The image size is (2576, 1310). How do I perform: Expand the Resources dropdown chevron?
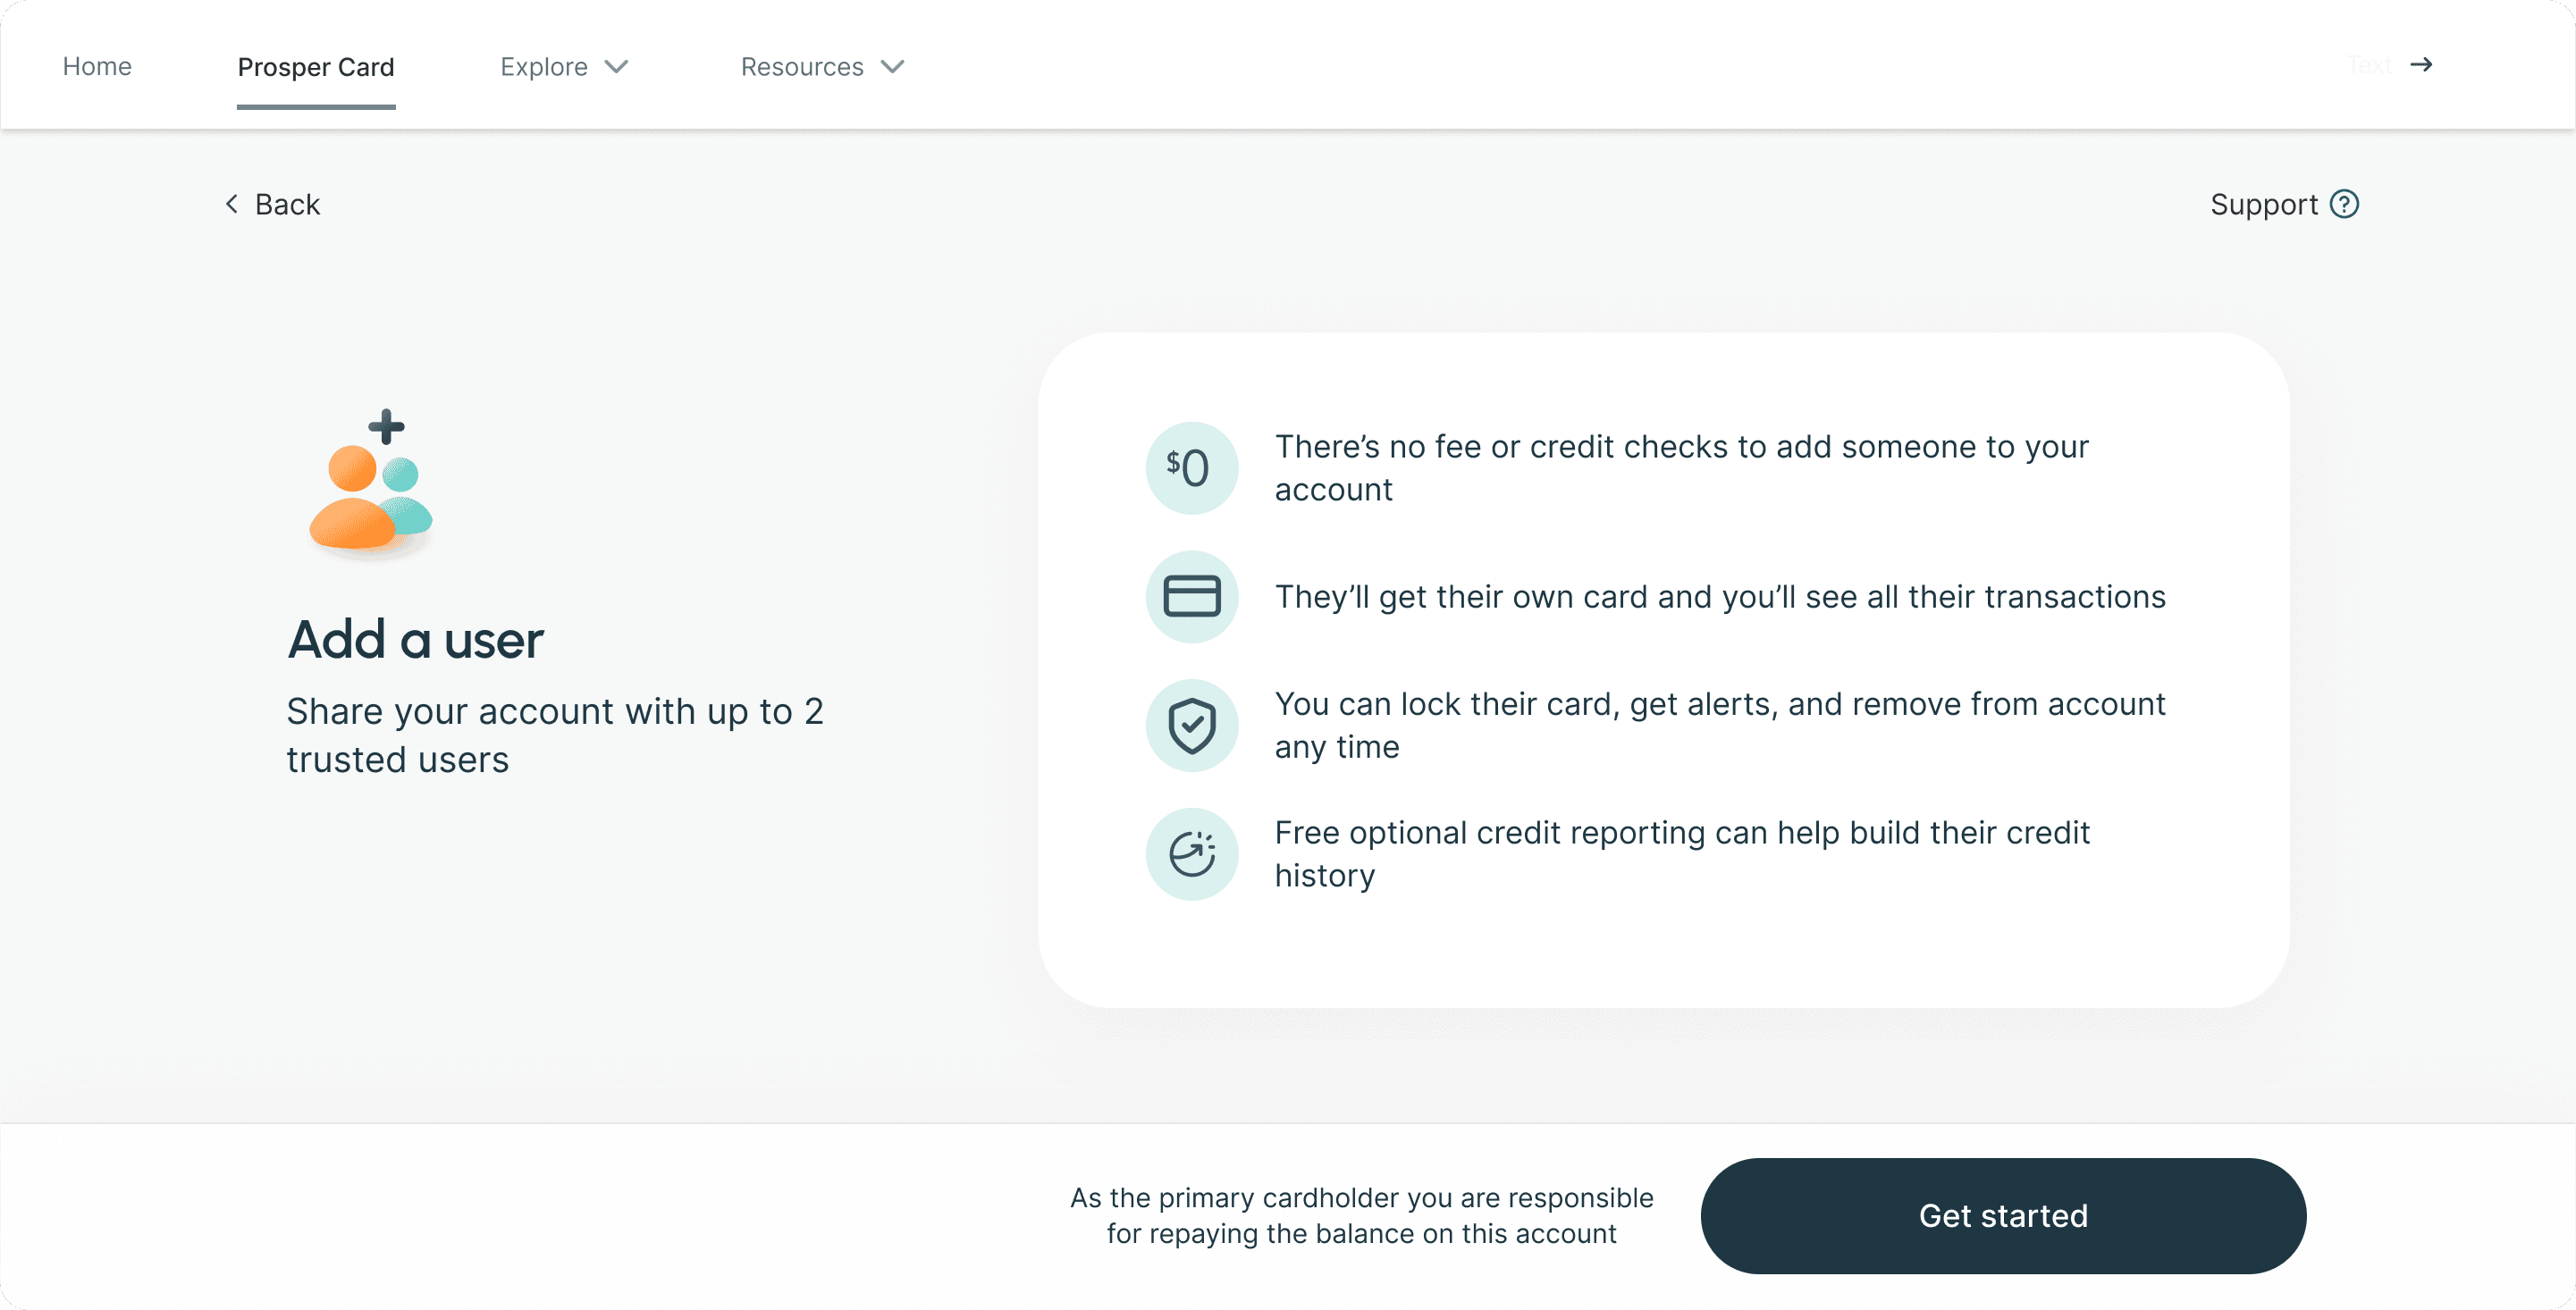pyautogui.click(x=892, y=67)
